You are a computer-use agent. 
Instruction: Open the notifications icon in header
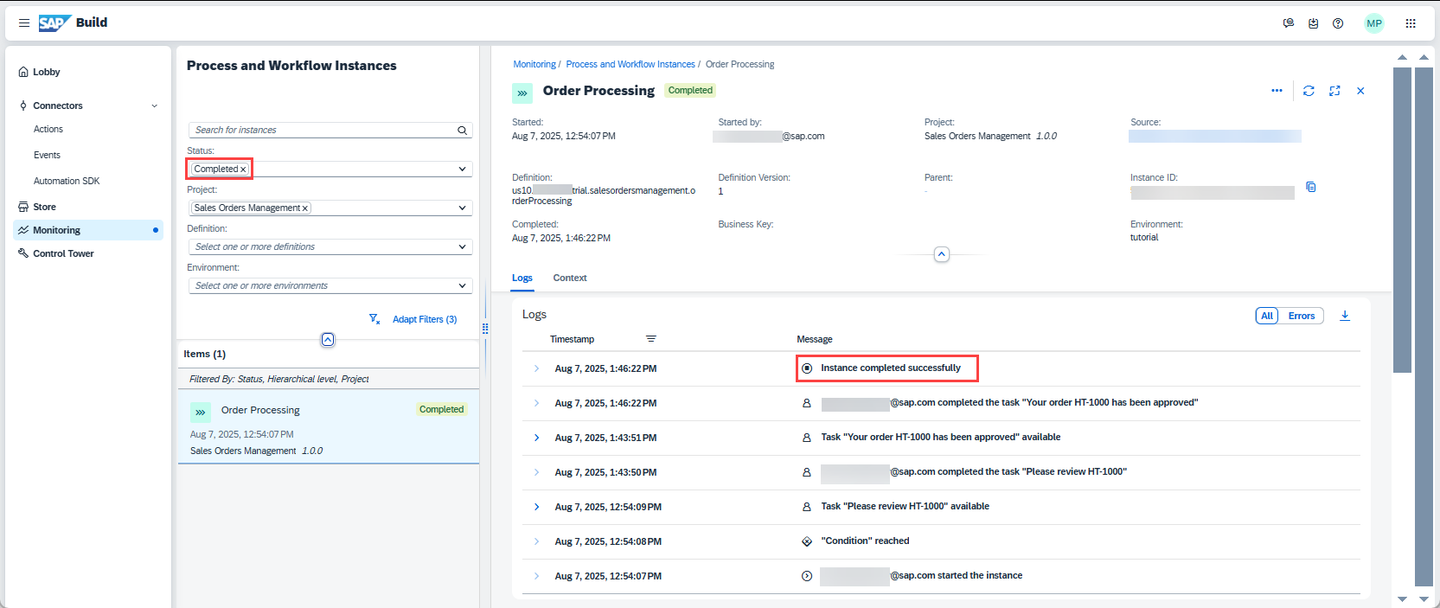point(1313,23)
